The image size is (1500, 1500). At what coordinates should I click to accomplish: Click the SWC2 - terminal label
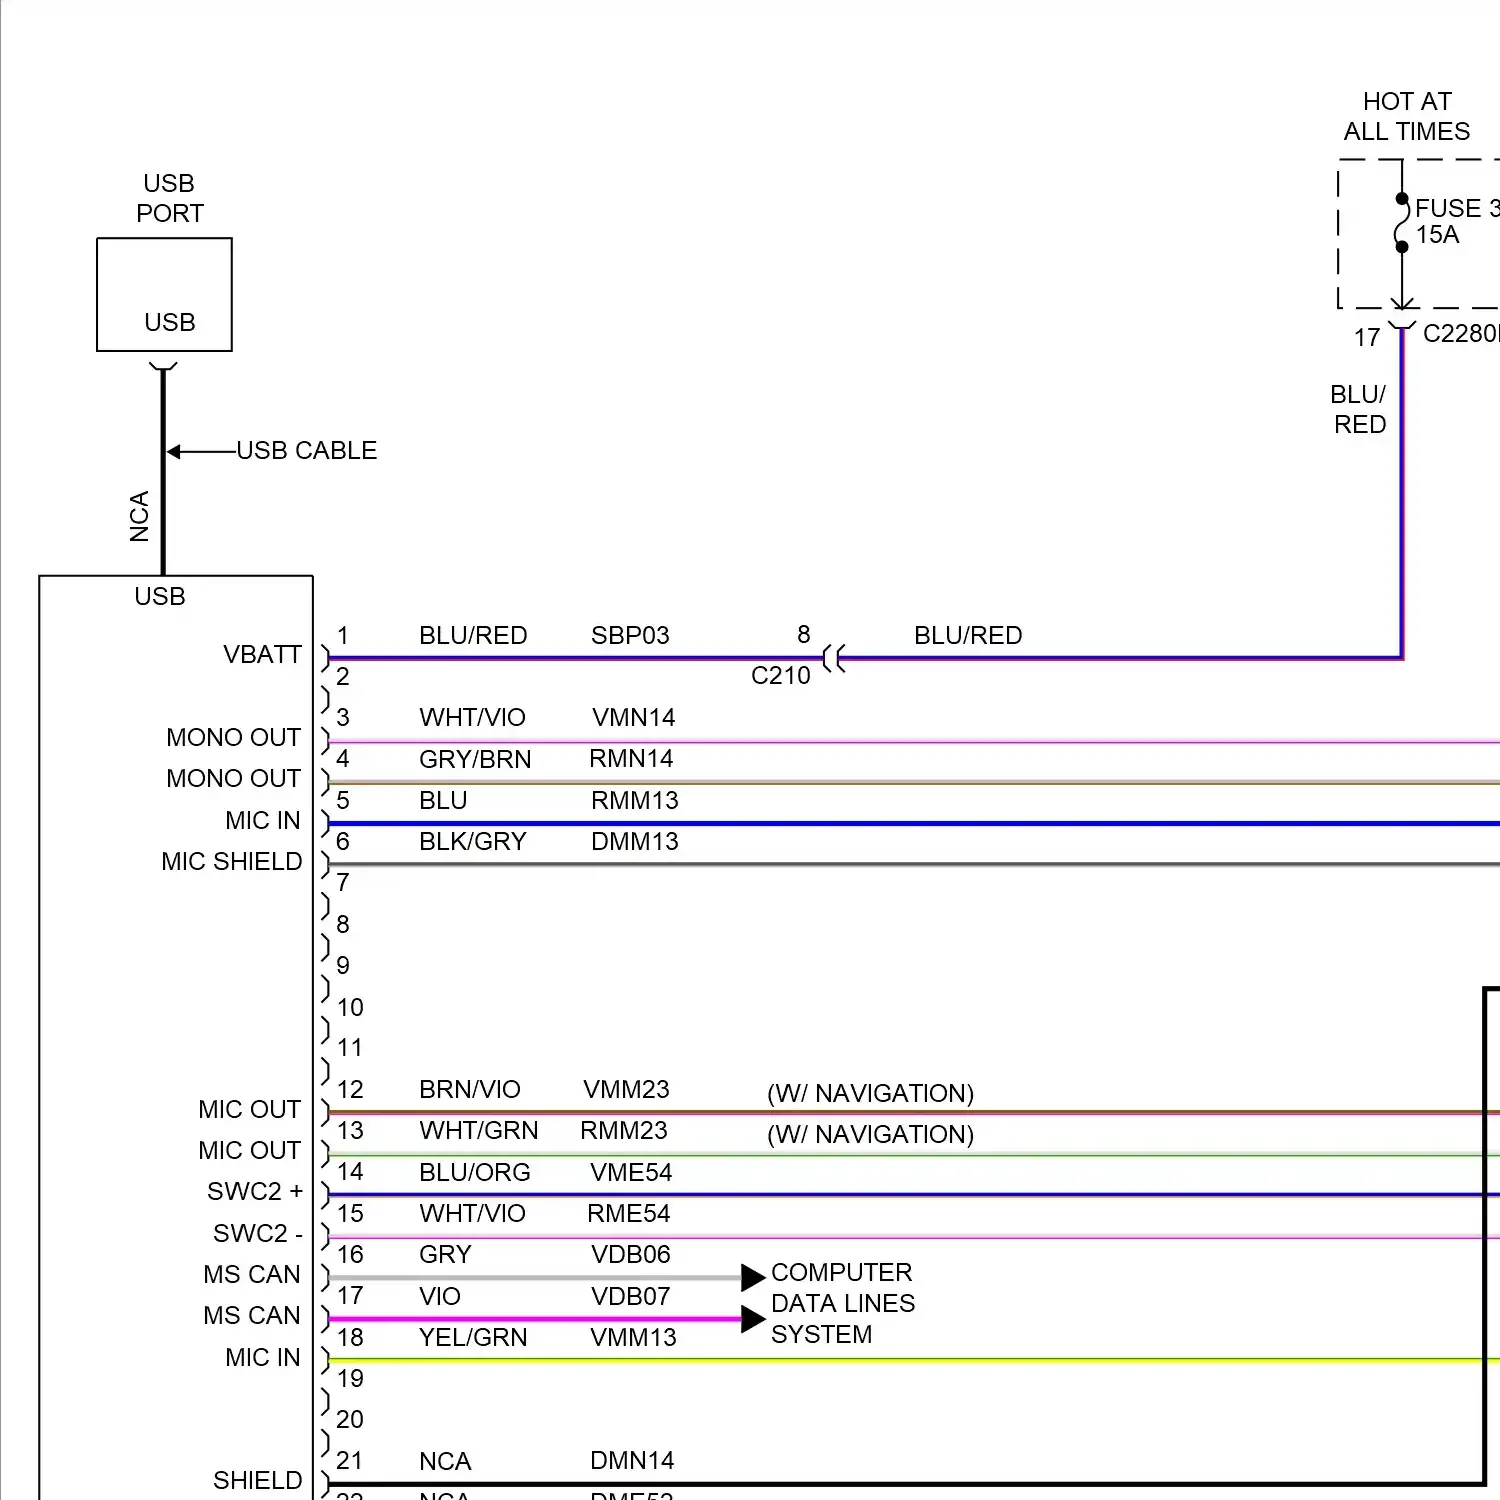pyautogui.click(x=258, y=1233)
